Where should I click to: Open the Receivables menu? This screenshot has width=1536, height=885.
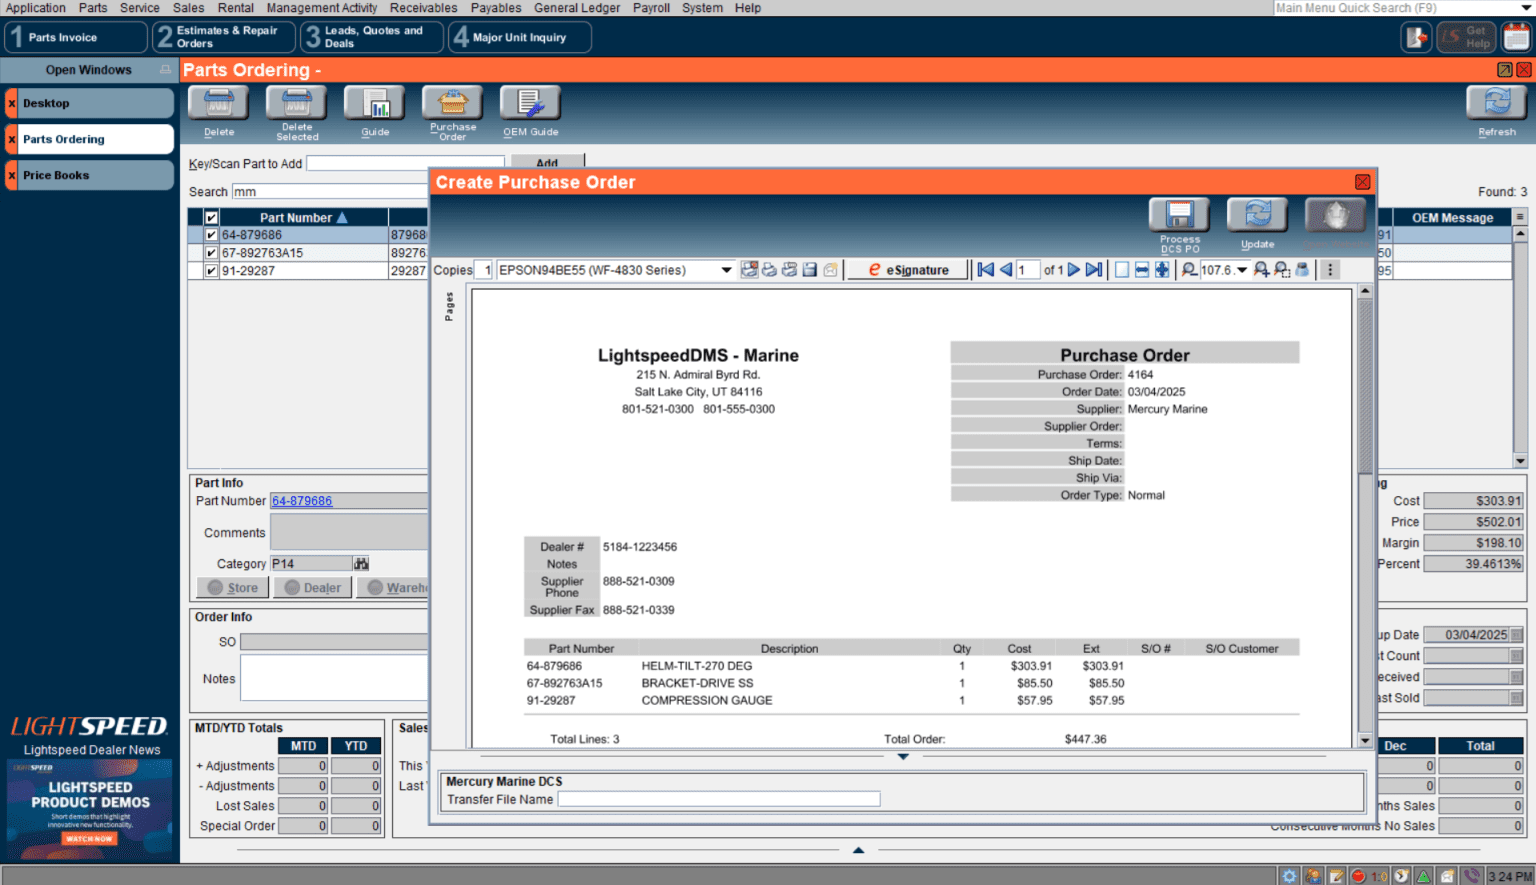tap(423, 8)
